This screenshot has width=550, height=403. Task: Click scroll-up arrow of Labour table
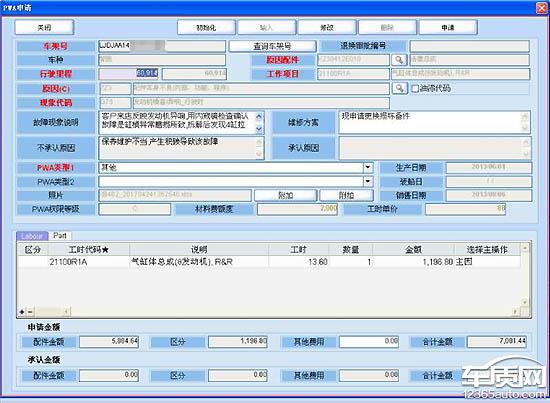(525, 248)
